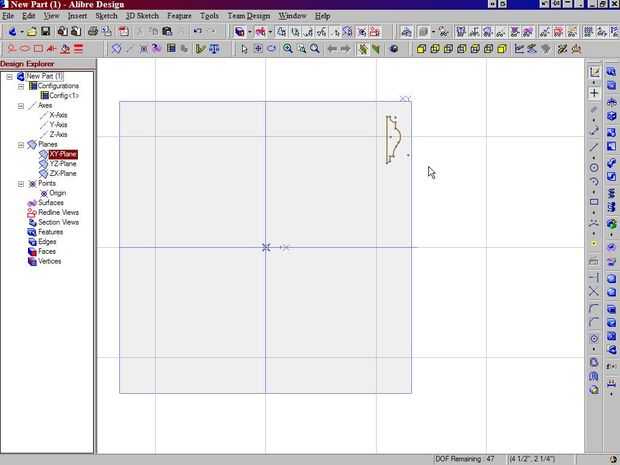Select Redline Views in the tree
Viewport: 620px width, 465px height.
point(59,213)
